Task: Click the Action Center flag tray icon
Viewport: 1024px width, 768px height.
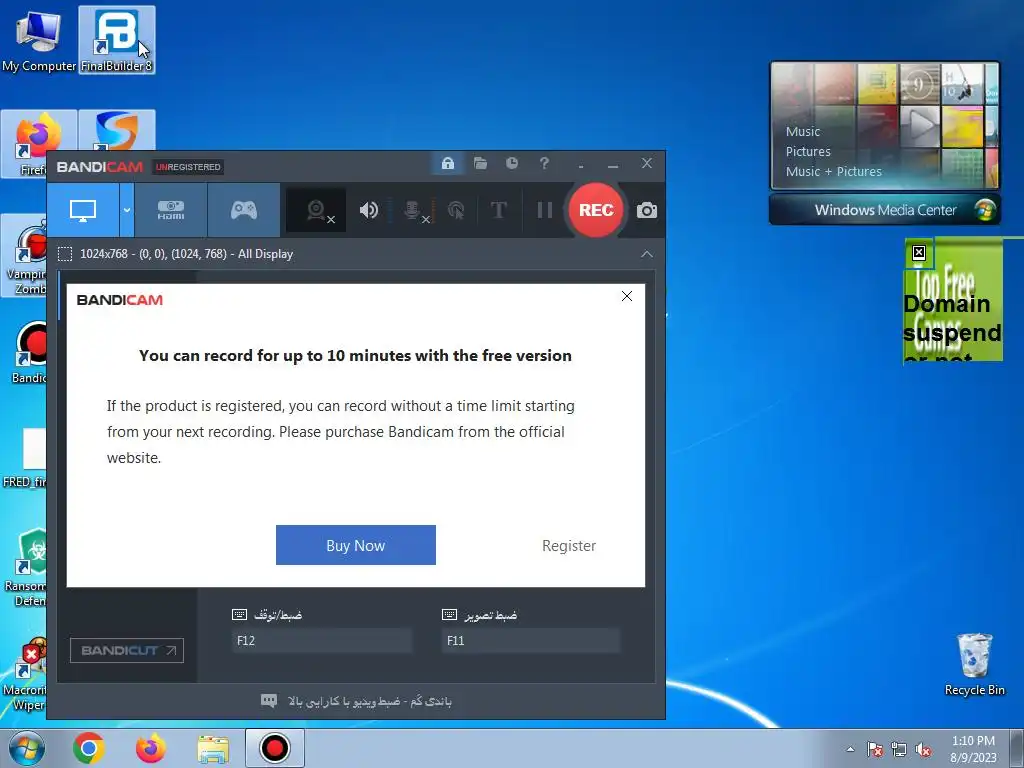Action: (875, 749)
